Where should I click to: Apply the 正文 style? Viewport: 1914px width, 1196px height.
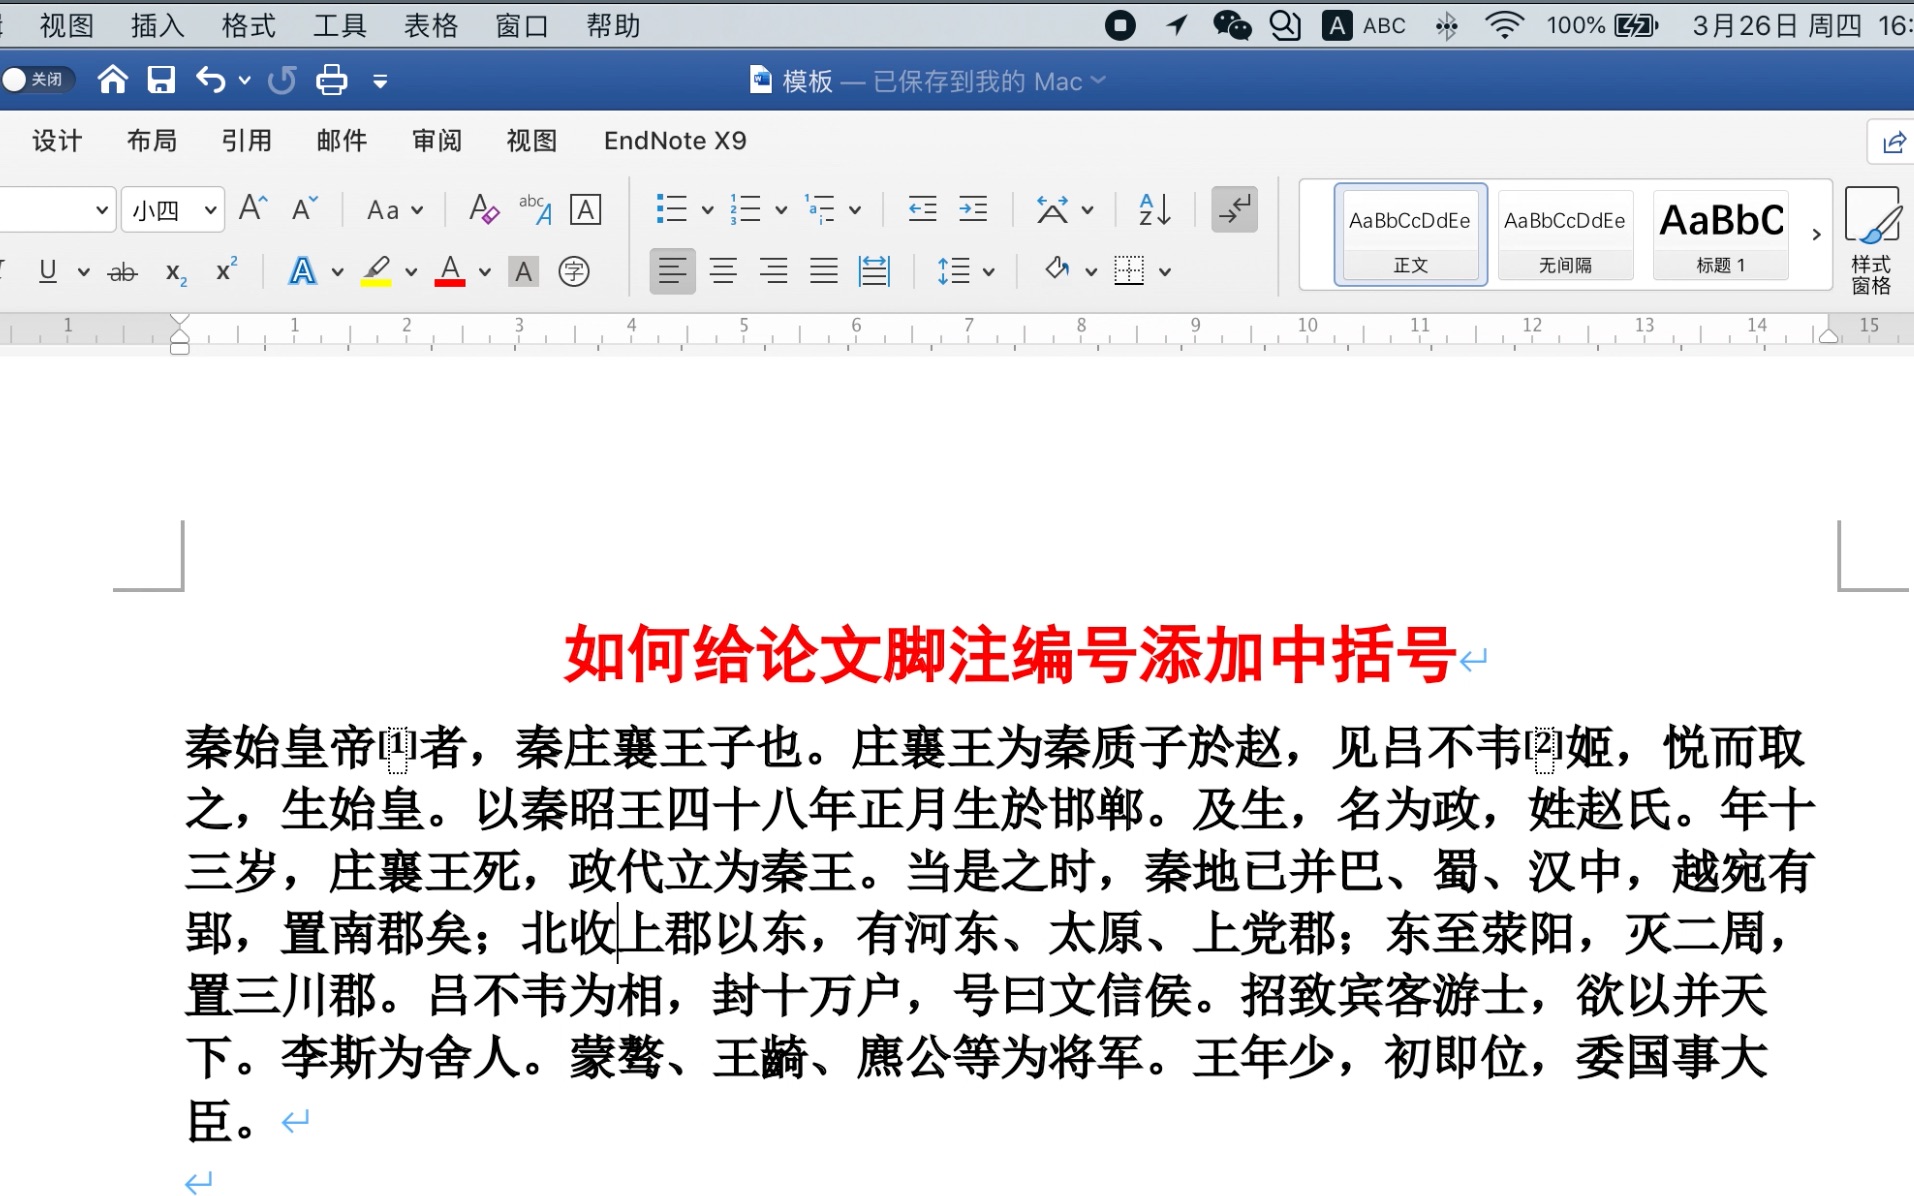(1410, 235)
